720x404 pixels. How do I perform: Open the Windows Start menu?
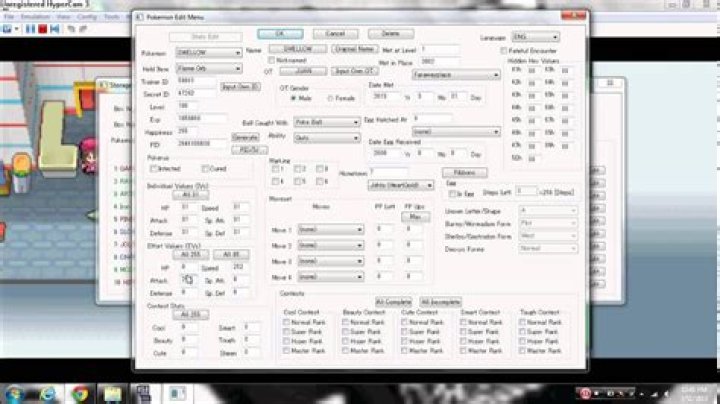pos(14,393)
